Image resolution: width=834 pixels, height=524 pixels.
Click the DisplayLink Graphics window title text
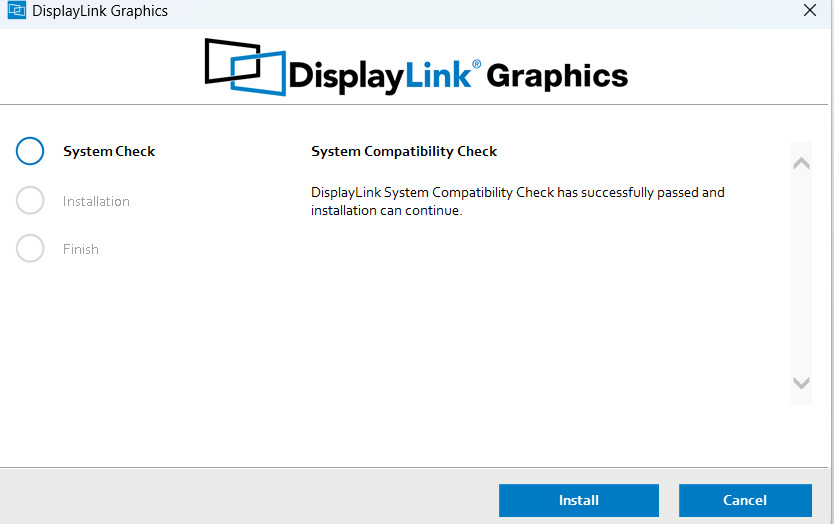pos(100,11)
